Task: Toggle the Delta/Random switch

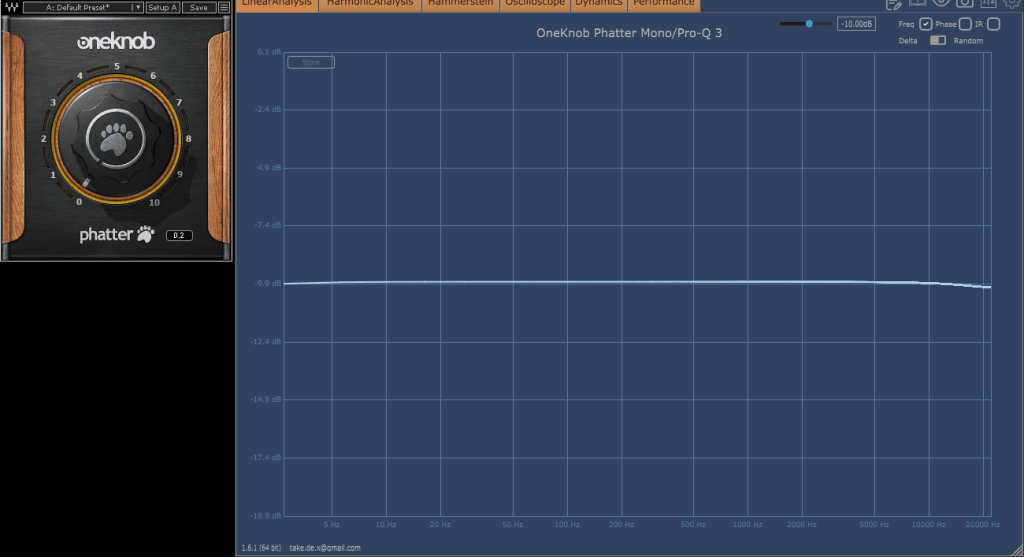Action: pos(938,40)
